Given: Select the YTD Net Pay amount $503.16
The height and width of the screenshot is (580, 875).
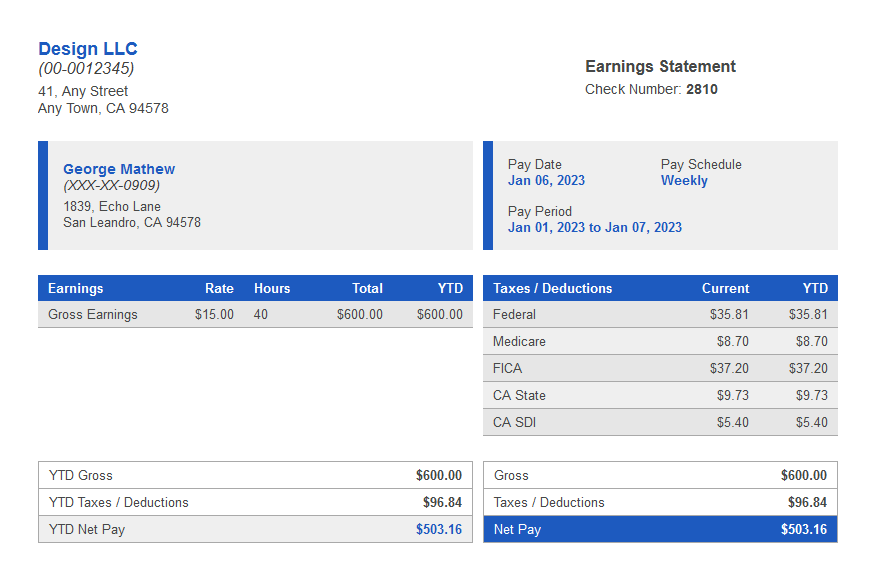Looking at the screenshot, I should 438,529.
